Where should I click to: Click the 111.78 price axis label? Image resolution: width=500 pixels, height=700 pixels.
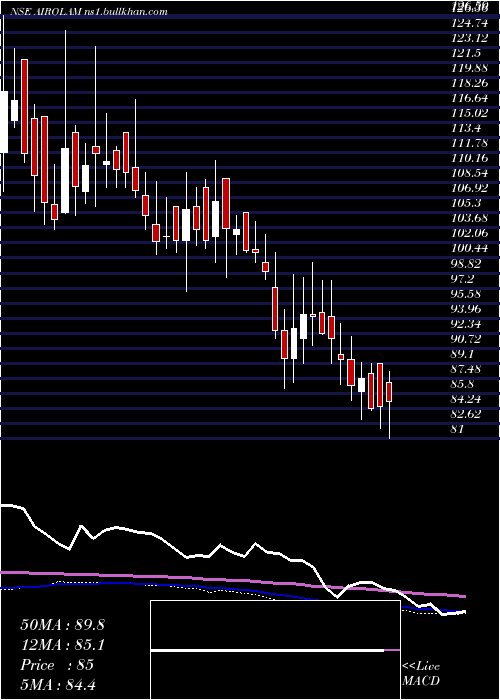click(x=470, y=143)
